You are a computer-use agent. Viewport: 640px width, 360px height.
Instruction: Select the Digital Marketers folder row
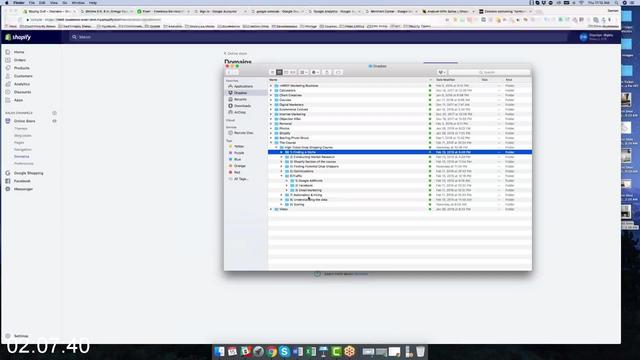(400, 105)
